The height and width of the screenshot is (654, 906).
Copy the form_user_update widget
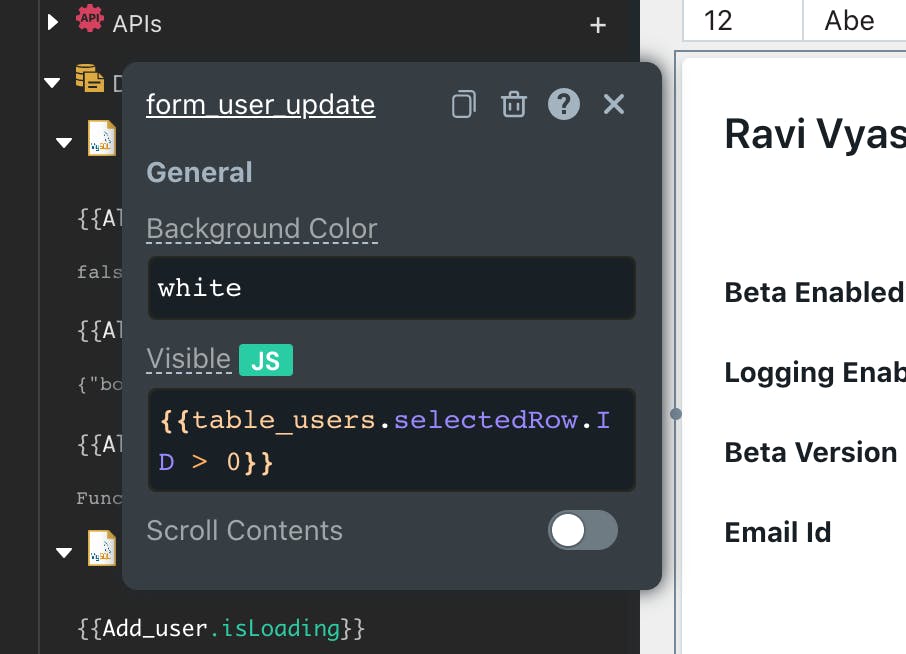point(463,105)
